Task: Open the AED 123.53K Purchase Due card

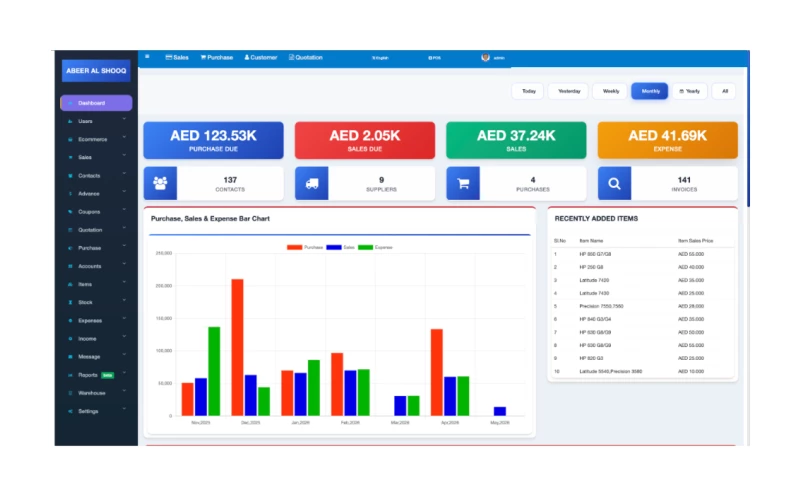Action: (x=213, y=140)
